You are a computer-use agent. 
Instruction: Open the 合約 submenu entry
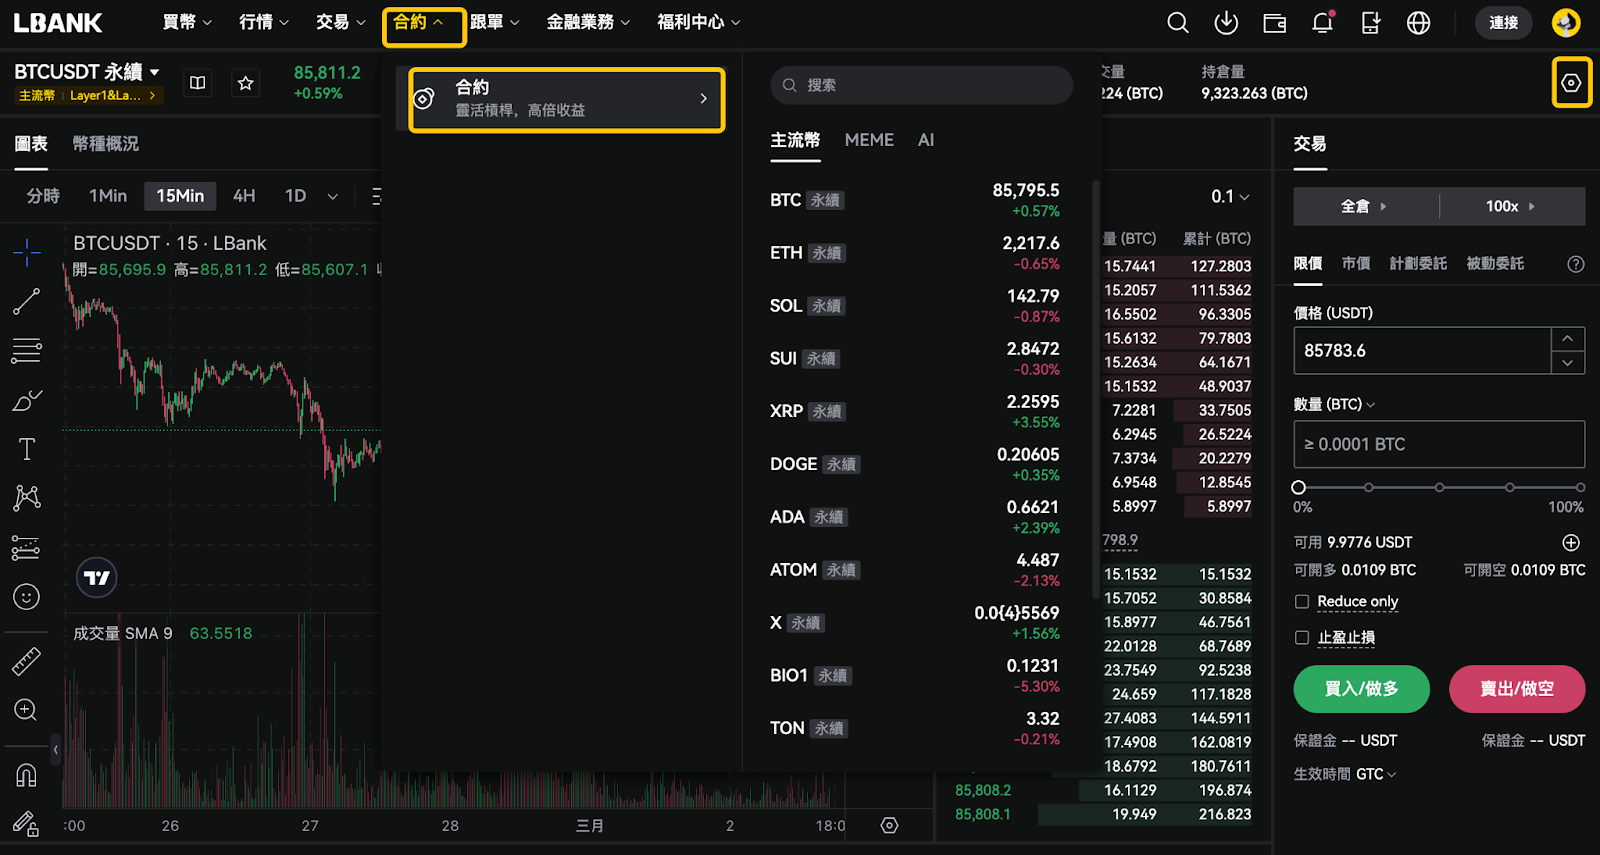(x=566, y=99)
